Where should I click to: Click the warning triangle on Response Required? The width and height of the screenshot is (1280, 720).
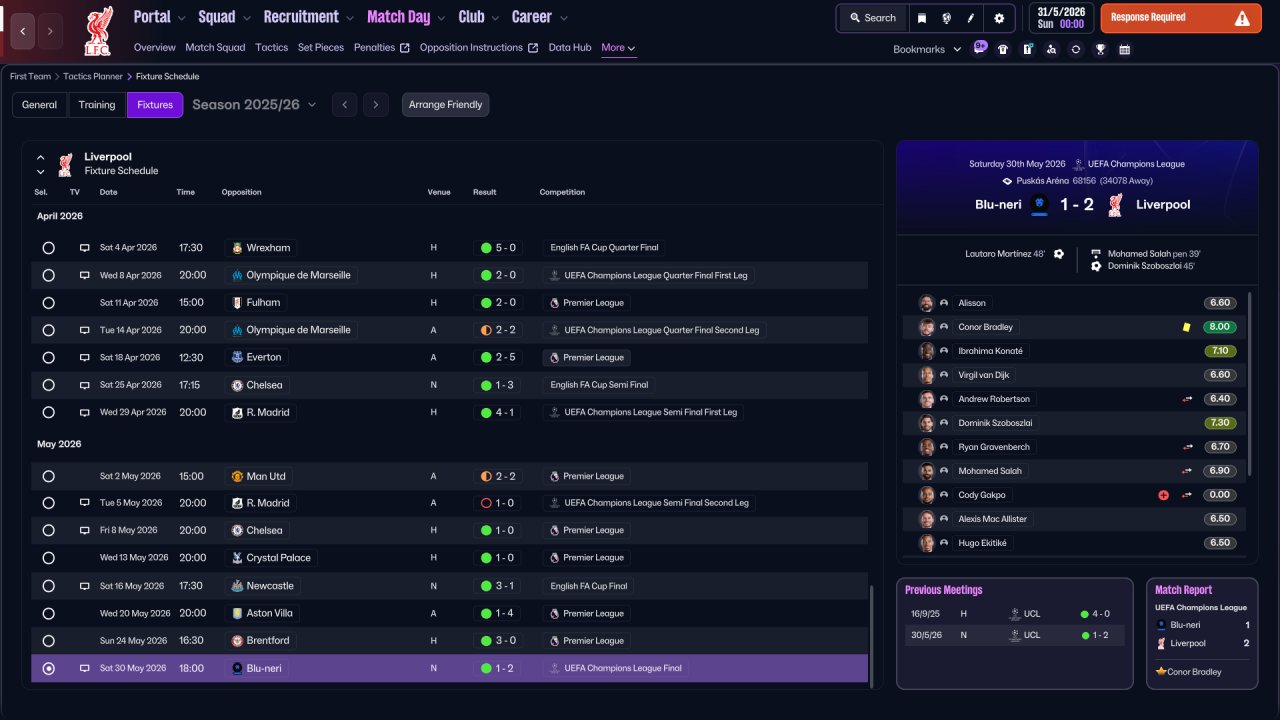(x=1242, y=18)
